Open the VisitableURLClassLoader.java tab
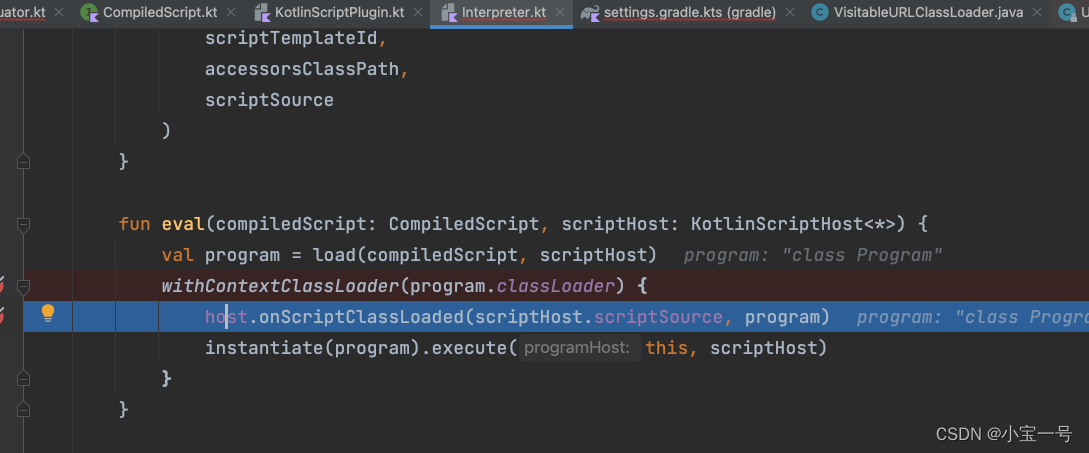Screen dimensions: 1089x453 [x=928, y=12]
